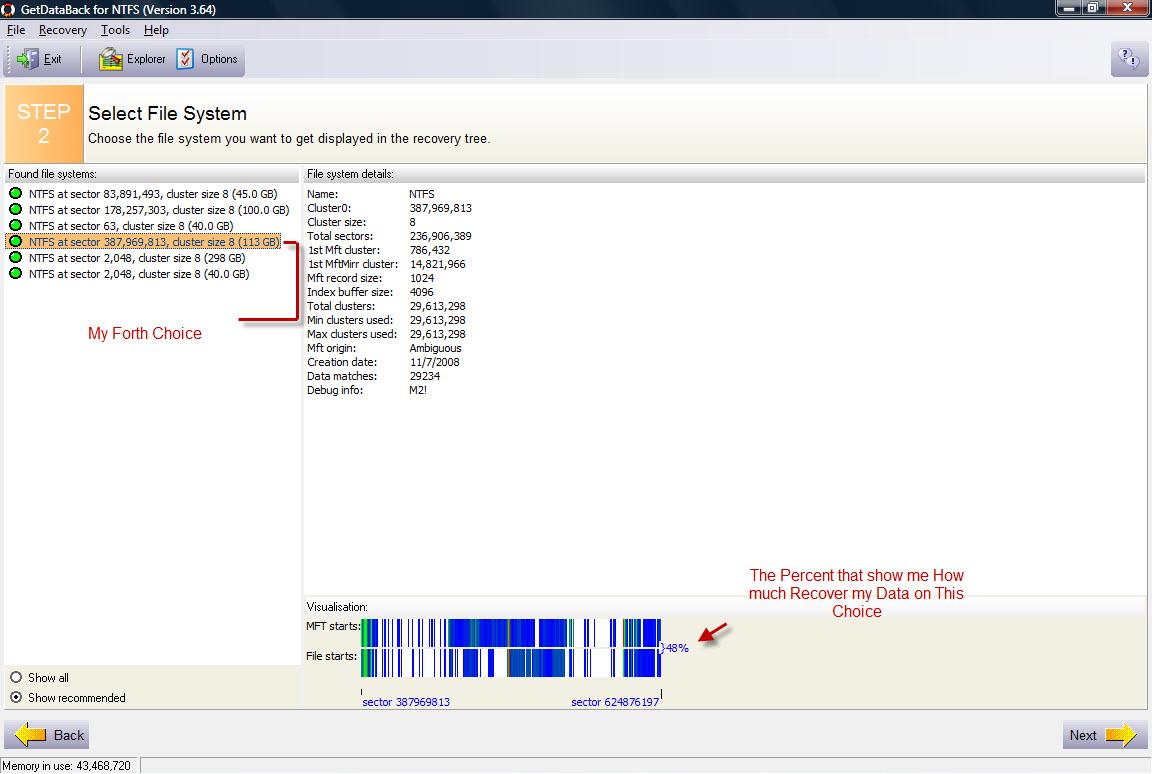This screenshot has height=774, width=1152.
Task: Click the Exit door icon in the toolbar
Action: [28, 59]
